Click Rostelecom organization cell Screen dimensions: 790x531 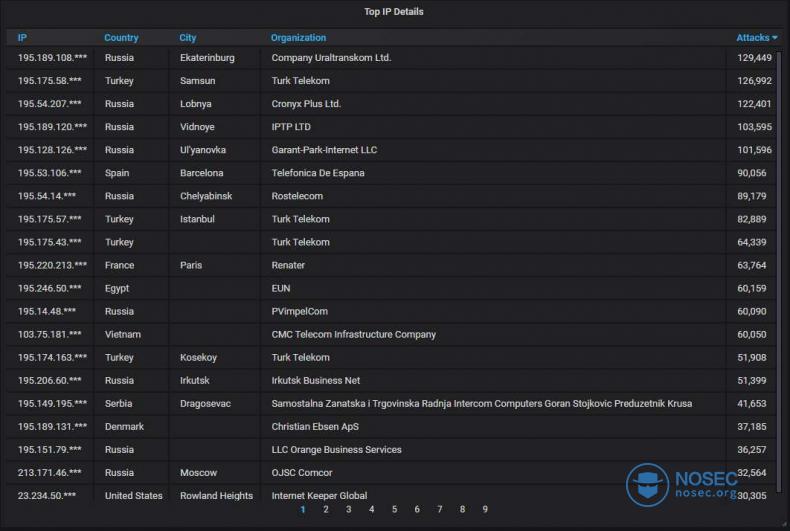tap(297, 196)
